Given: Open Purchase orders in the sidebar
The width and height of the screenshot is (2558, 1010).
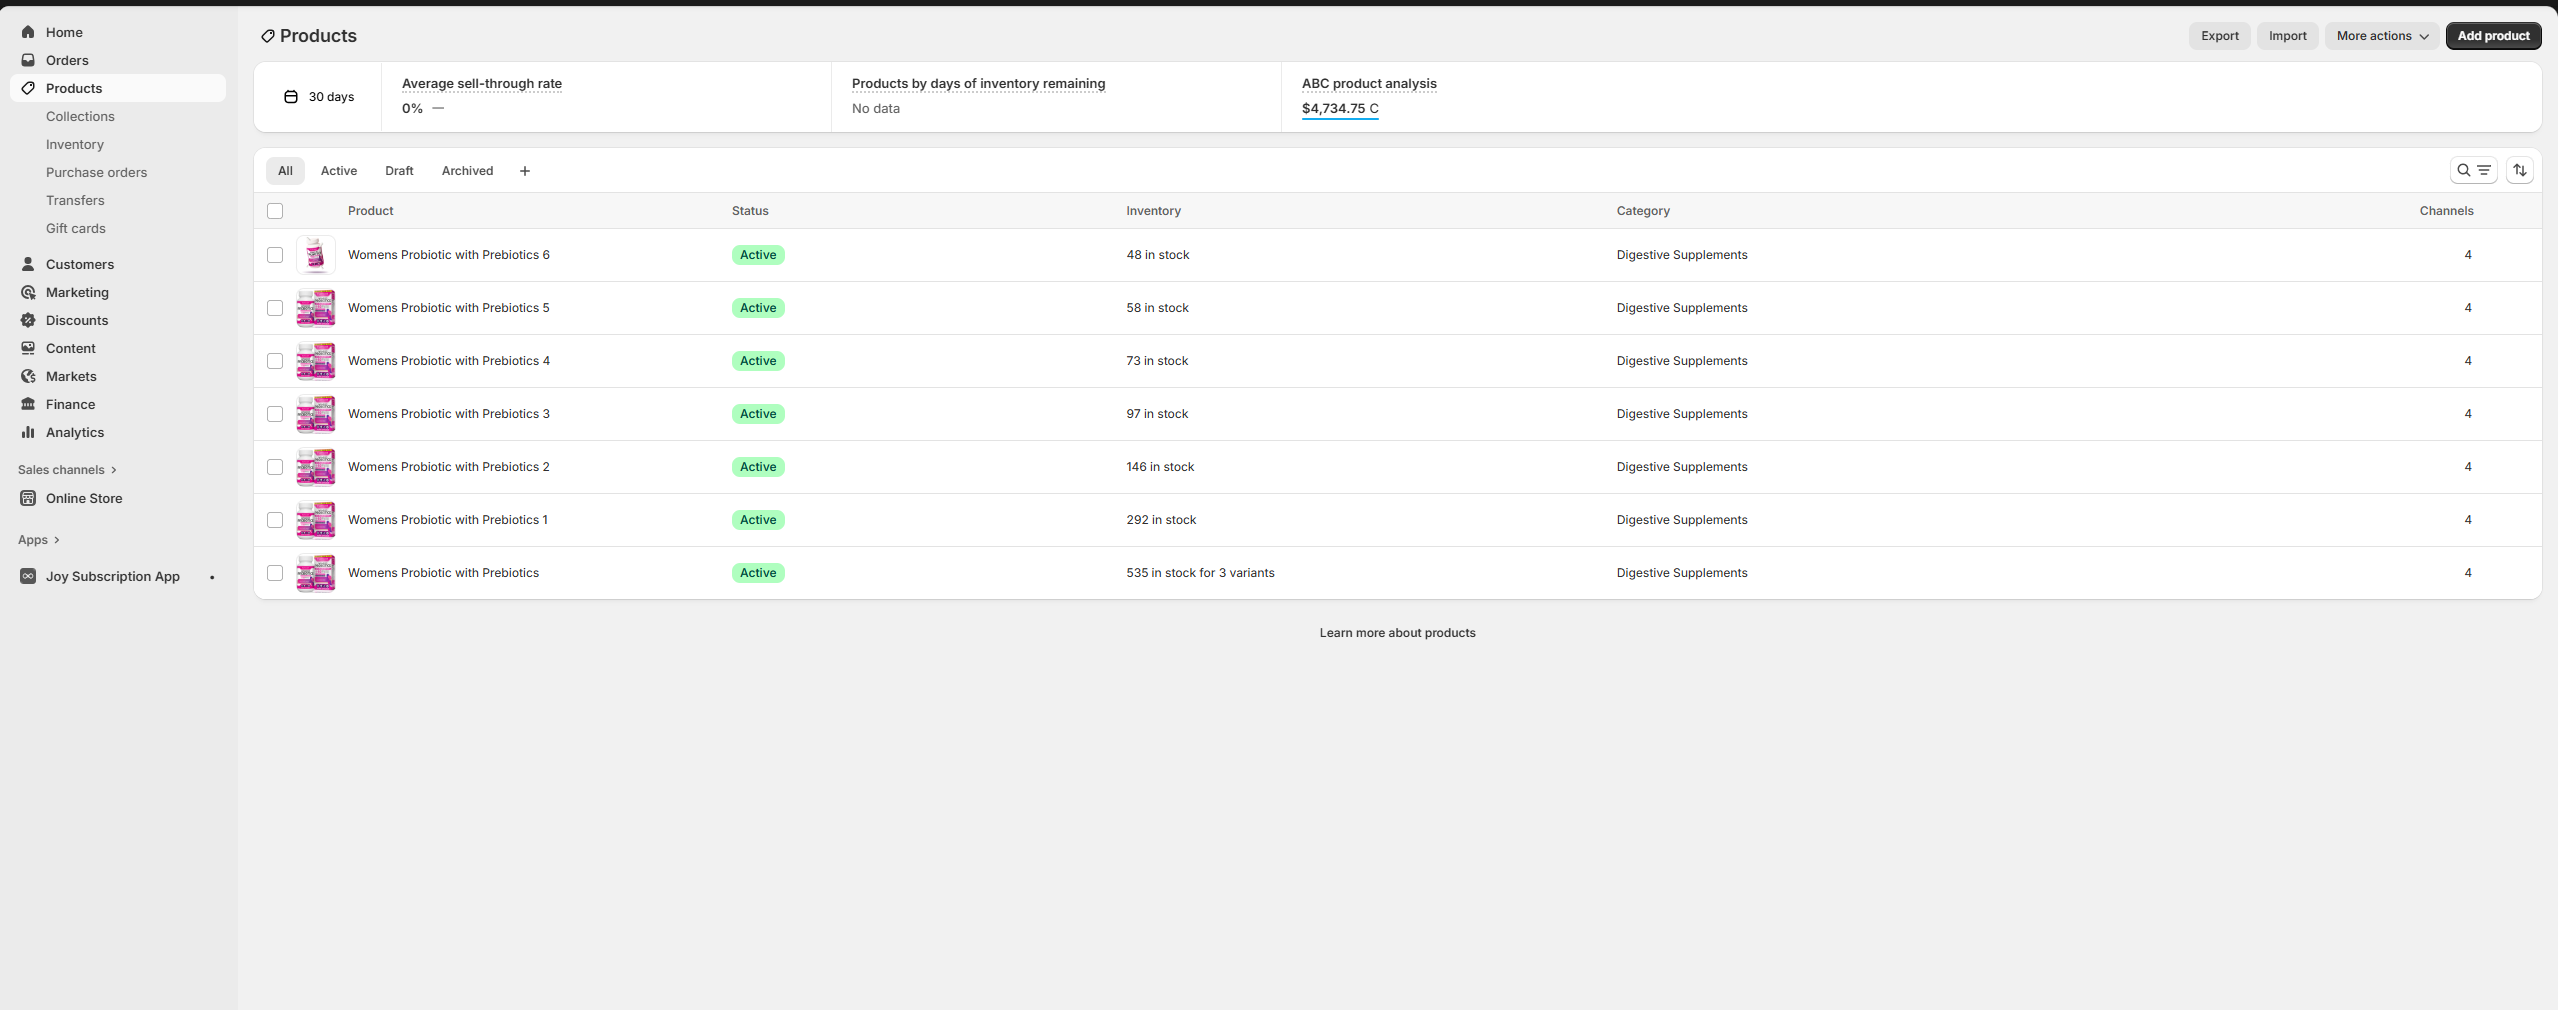Looking at the screenshot, I should click(x=96, y=172).
